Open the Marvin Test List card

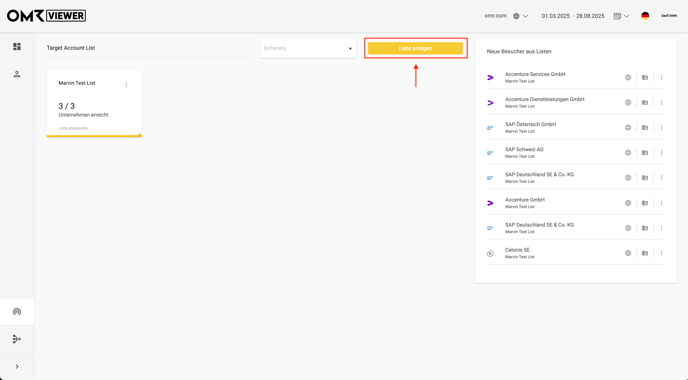tap(94, 104)
